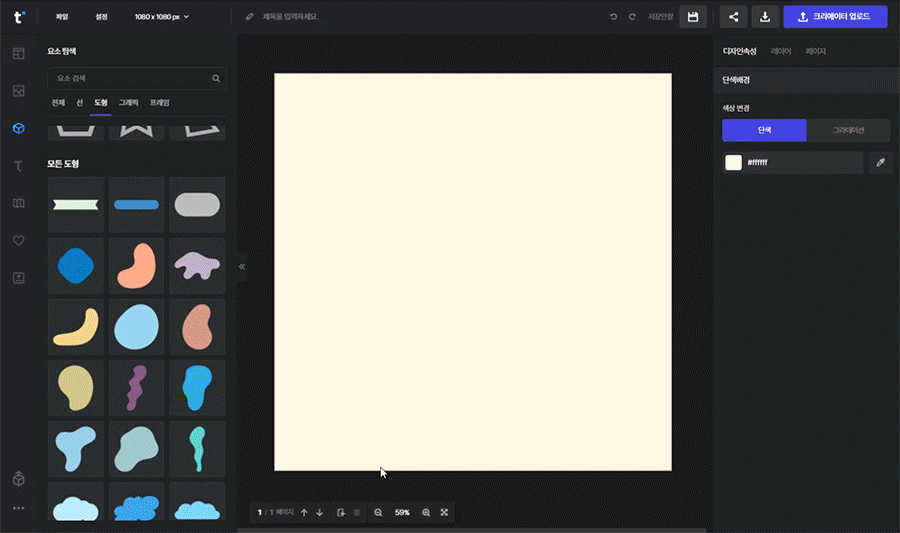Select the 단색 solid color option

coord(764,130)
